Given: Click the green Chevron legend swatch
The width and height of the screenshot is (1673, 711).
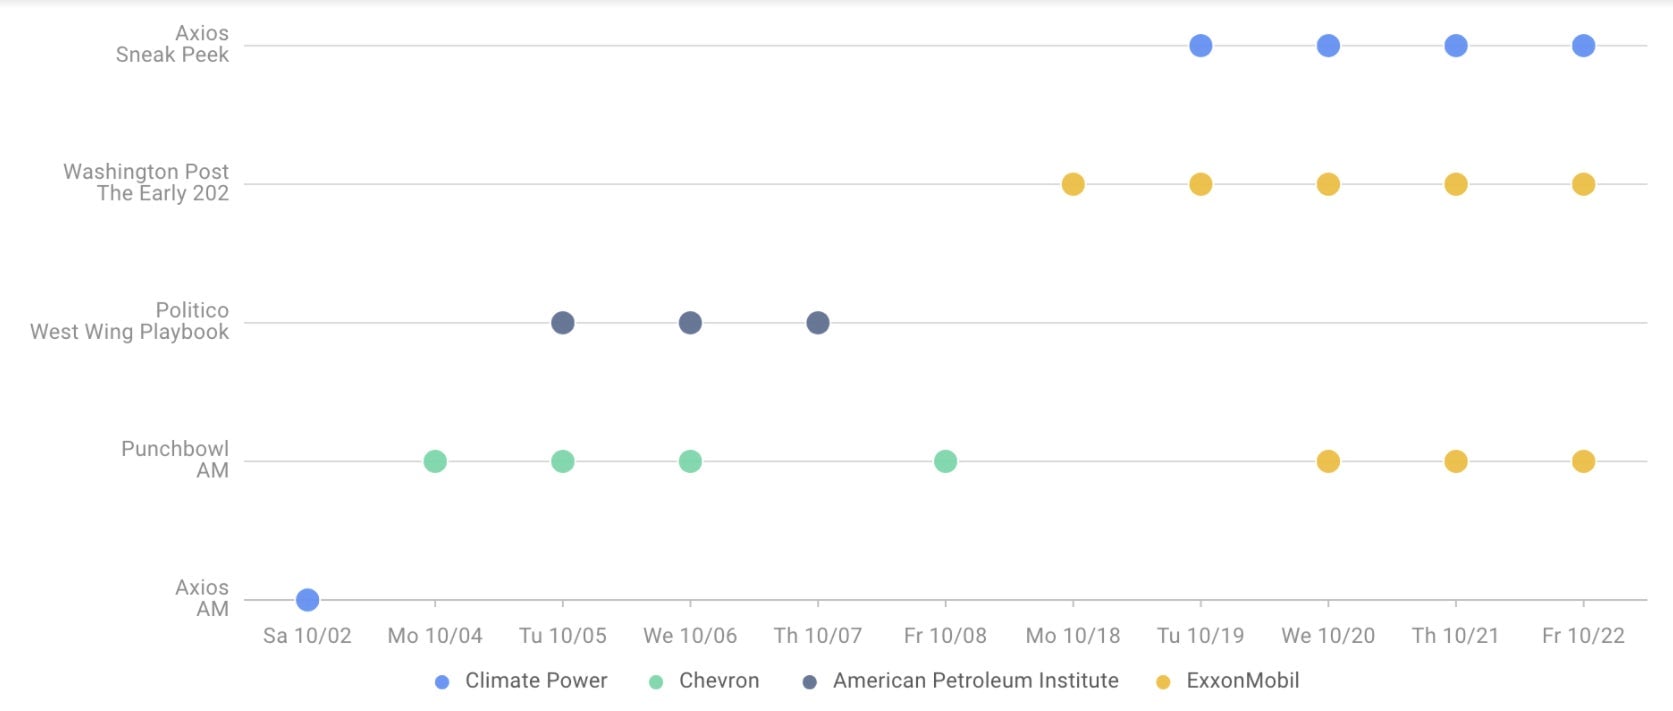Looking at the screenshot, I should click(x=656, y=682).
